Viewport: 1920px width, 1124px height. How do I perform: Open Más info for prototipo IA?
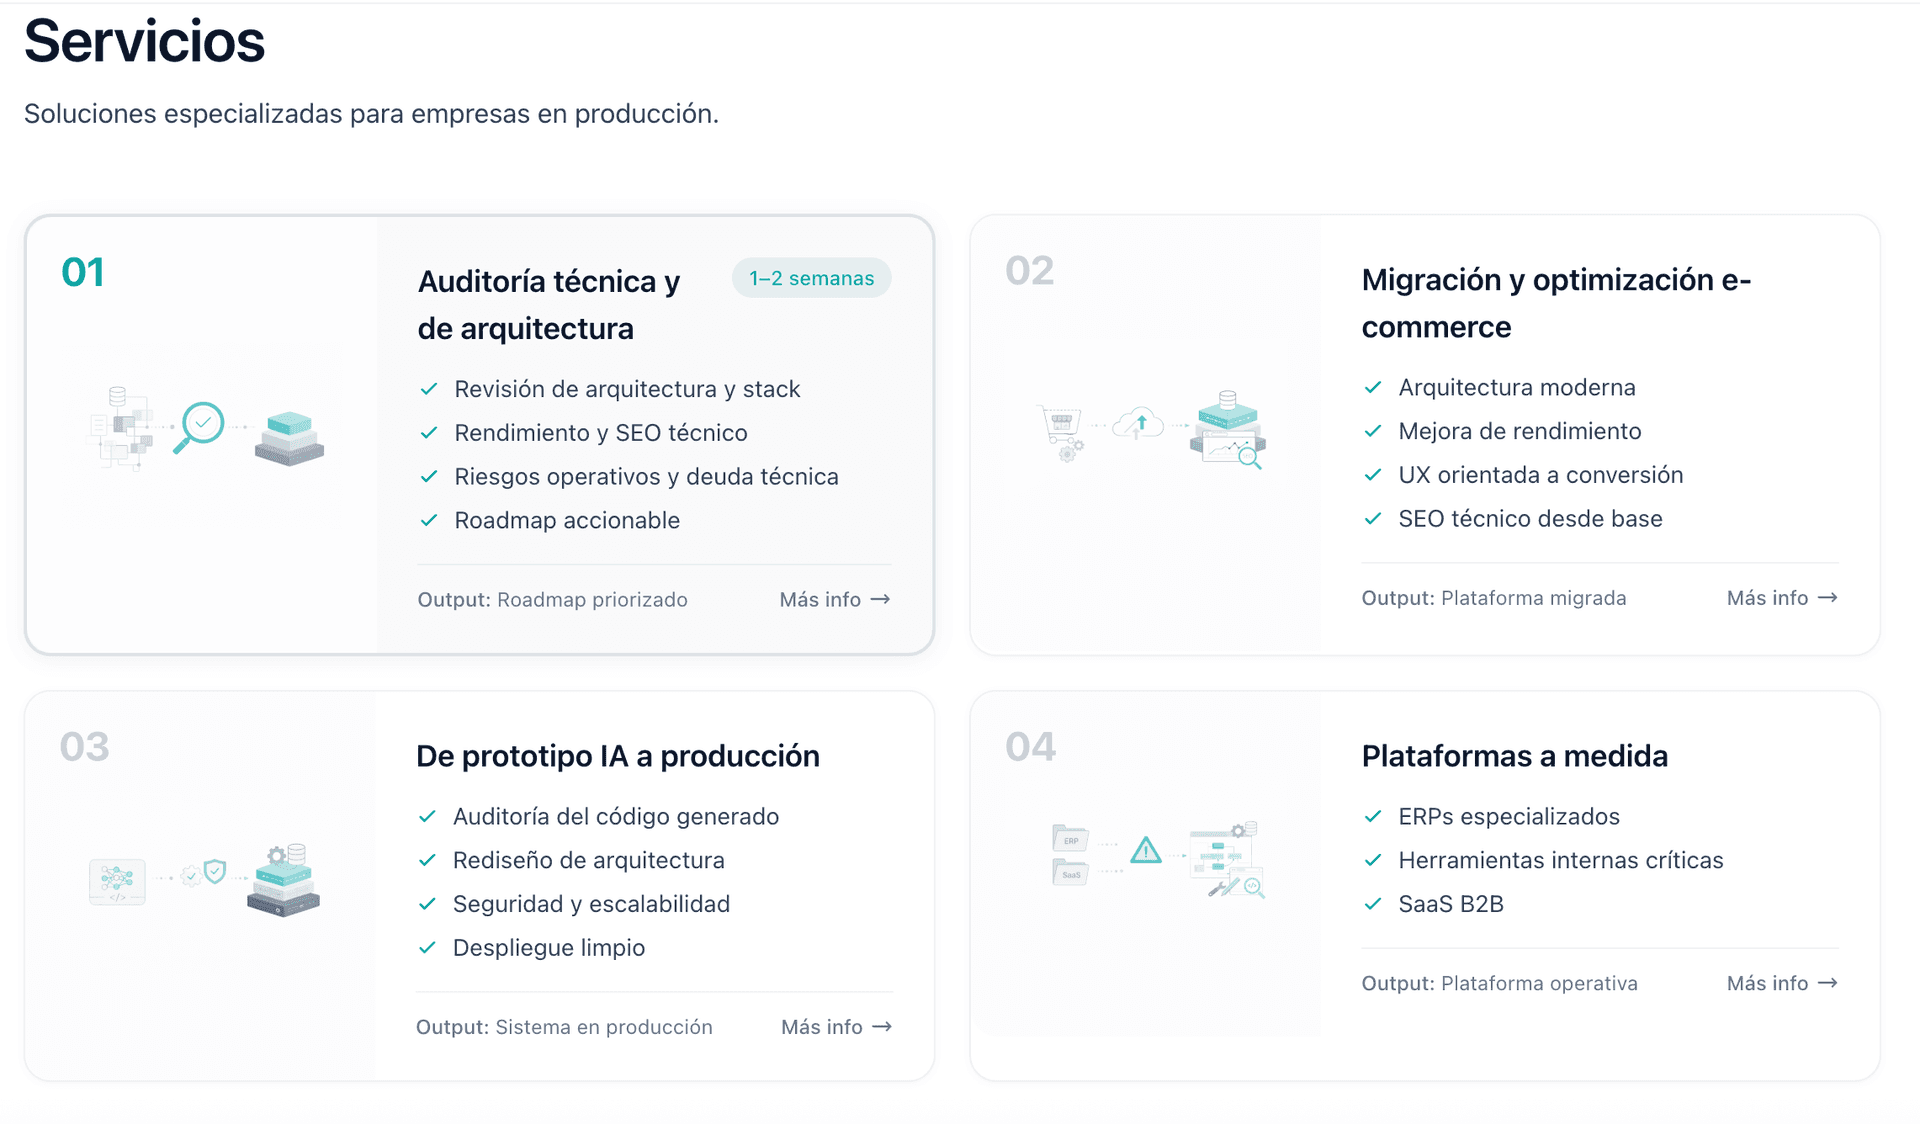(836, 1027)
